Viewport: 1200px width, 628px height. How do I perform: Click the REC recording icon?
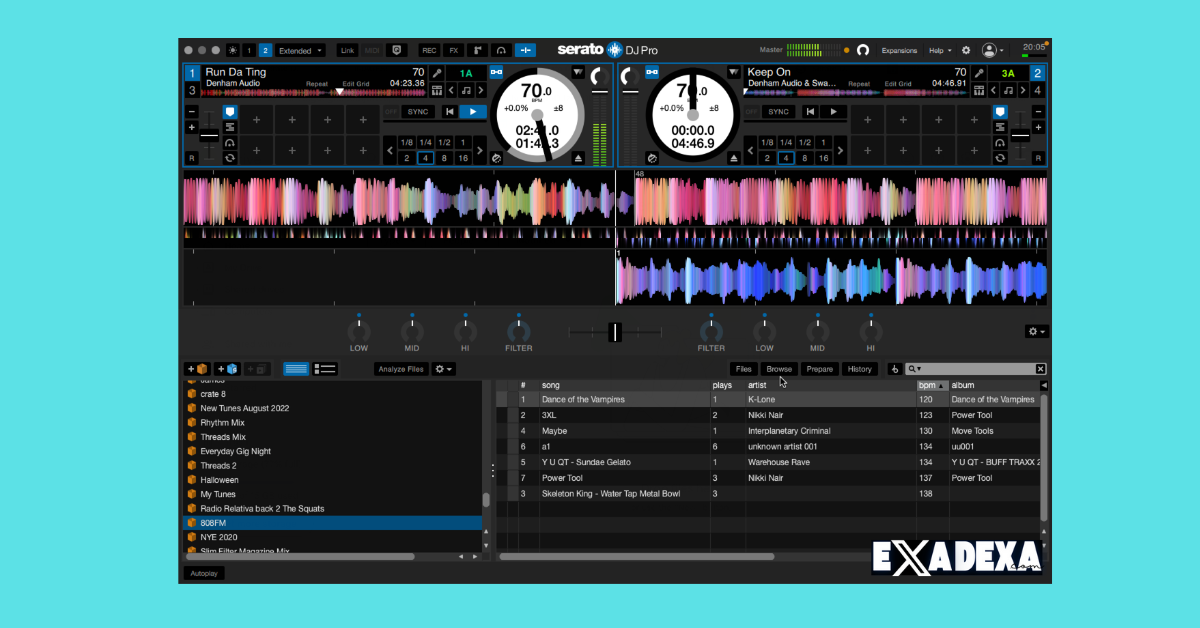429,50
